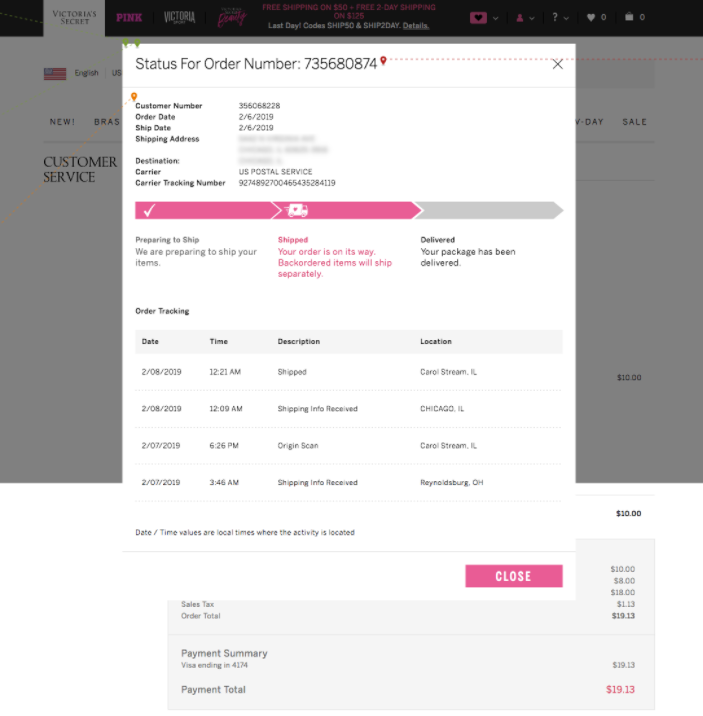Screen dimensions: 703x716
Task: Open the Victoria's Secret Beauty tab
Action: (232, 18)
